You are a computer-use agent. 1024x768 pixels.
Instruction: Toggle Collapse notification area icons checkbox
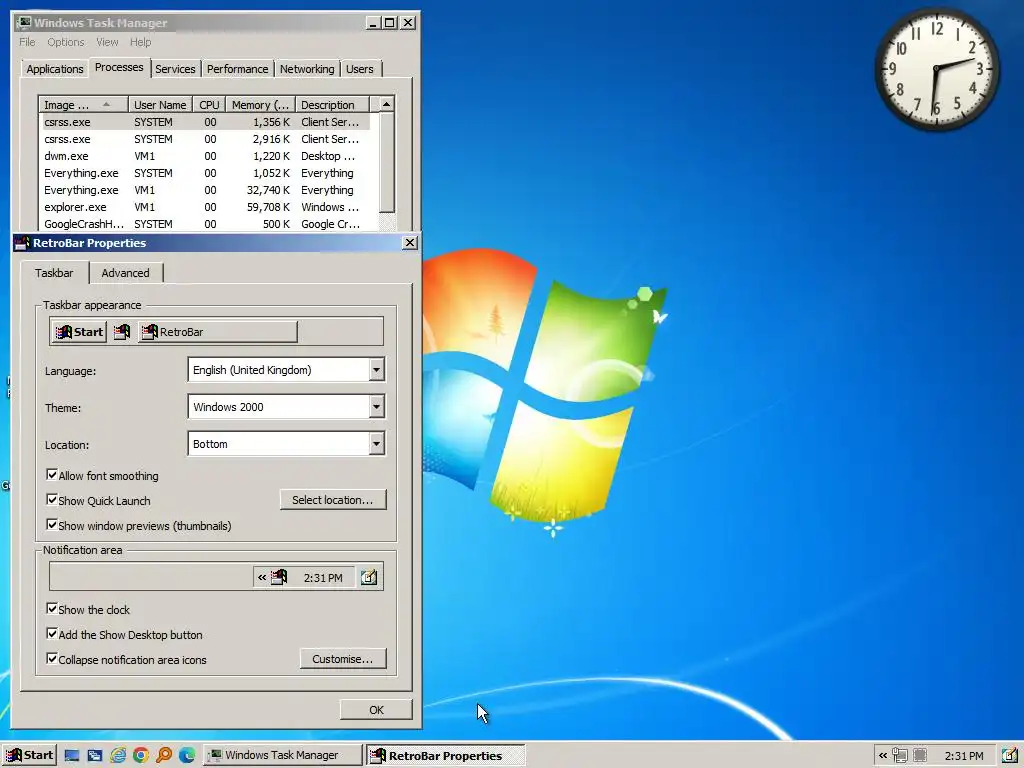[52, 658]
